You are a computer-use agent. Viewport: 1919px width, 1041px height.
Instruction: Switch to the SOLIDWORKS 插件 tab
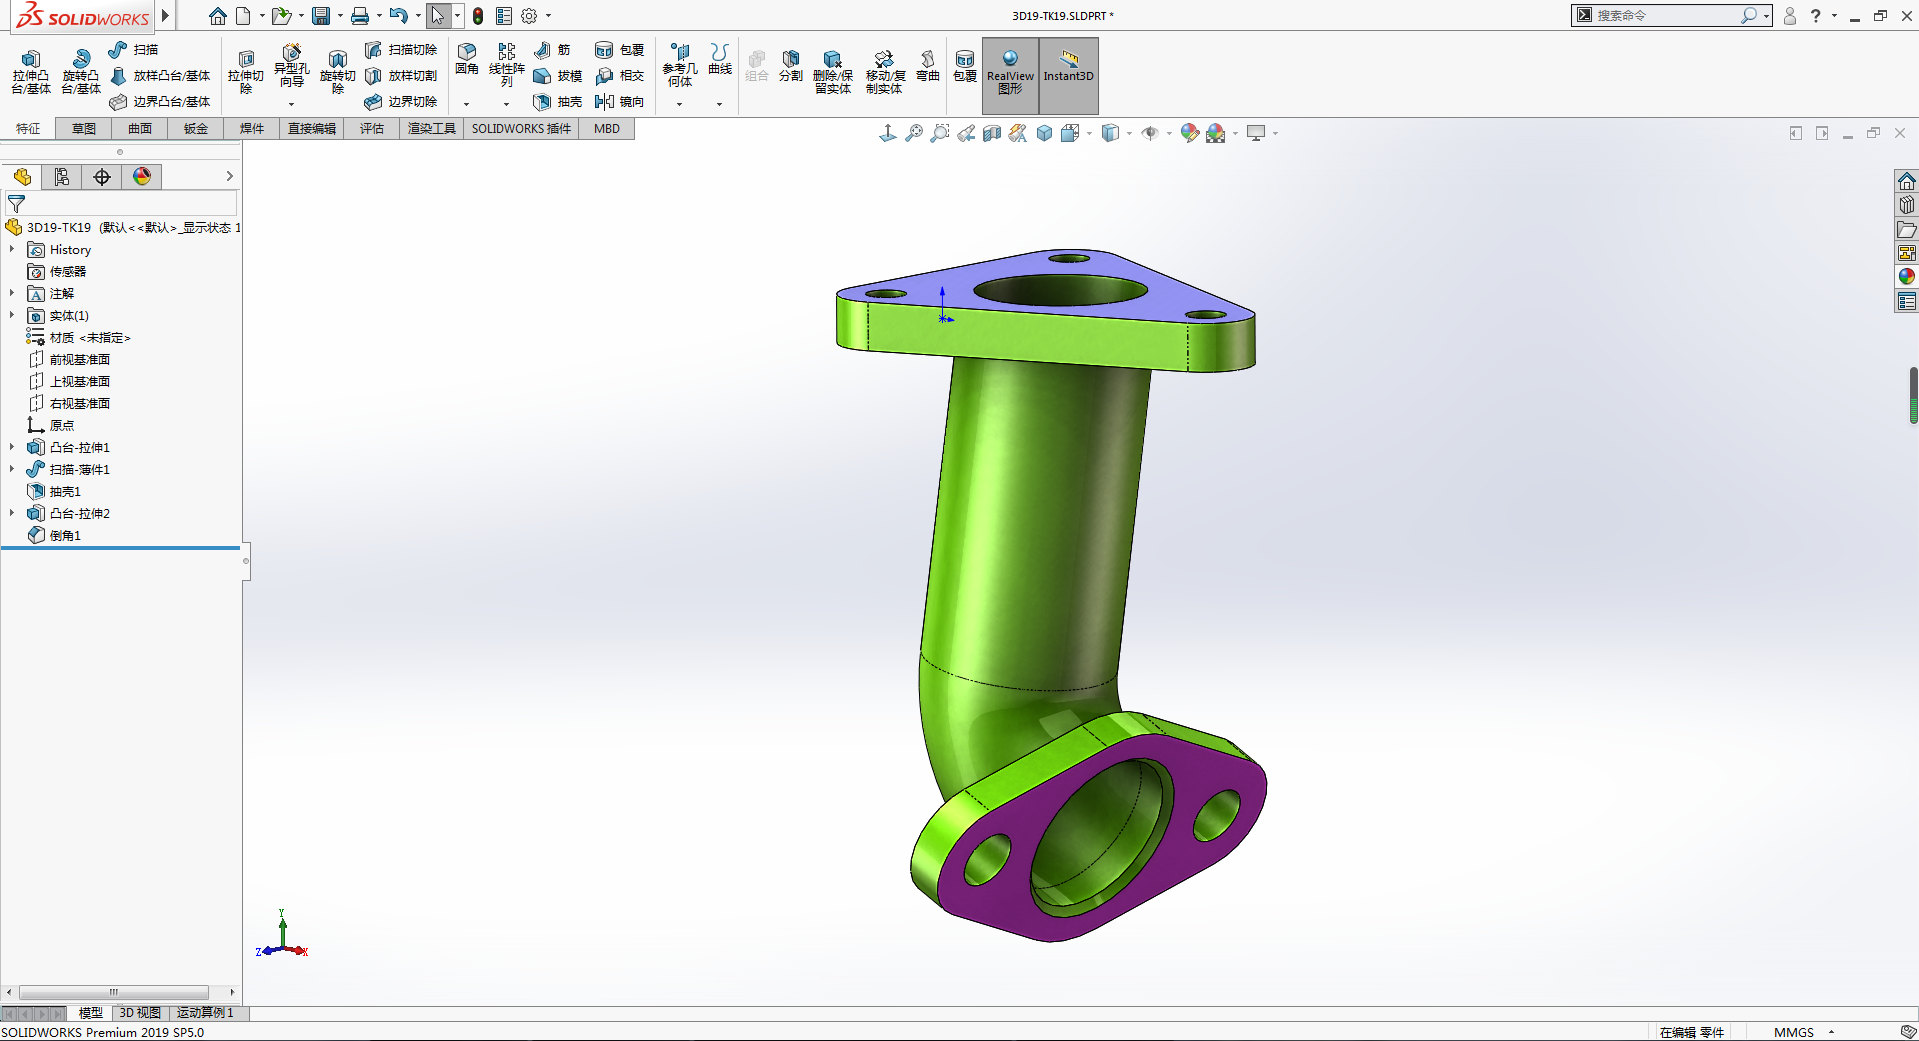pos(521,129)
